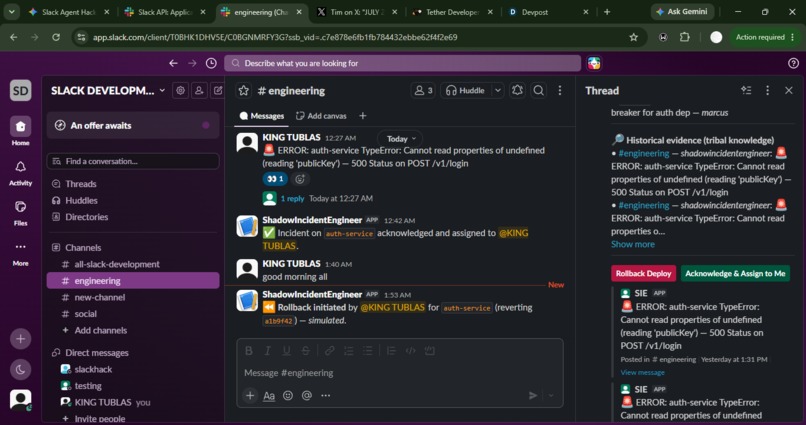Click the Find a conversation field
806x425 pixels.
click(x=133, y=161)
